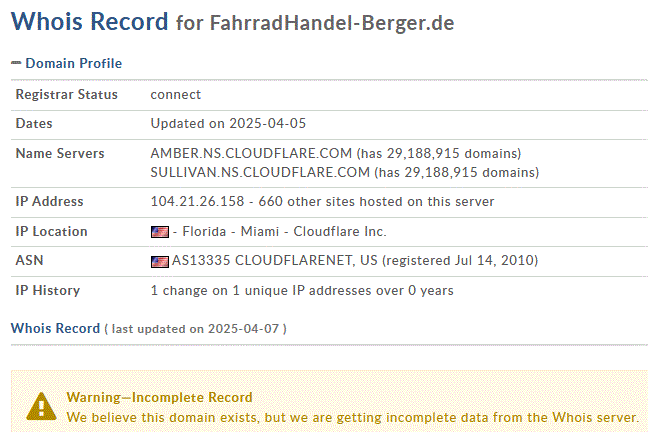Select AMBER.NS.CLOUDFLARE.COM name server

[x=251, y=154]
